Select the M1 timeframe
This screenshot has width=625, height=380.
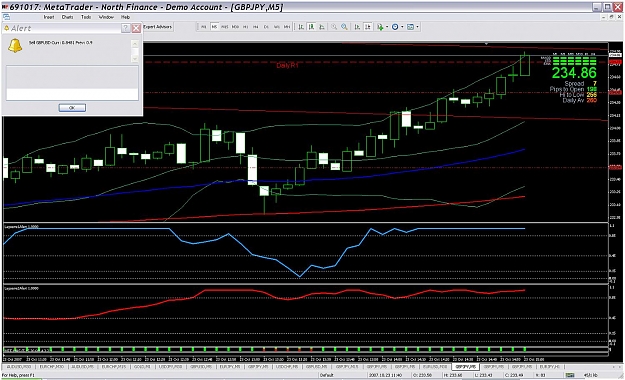(204, 27)
